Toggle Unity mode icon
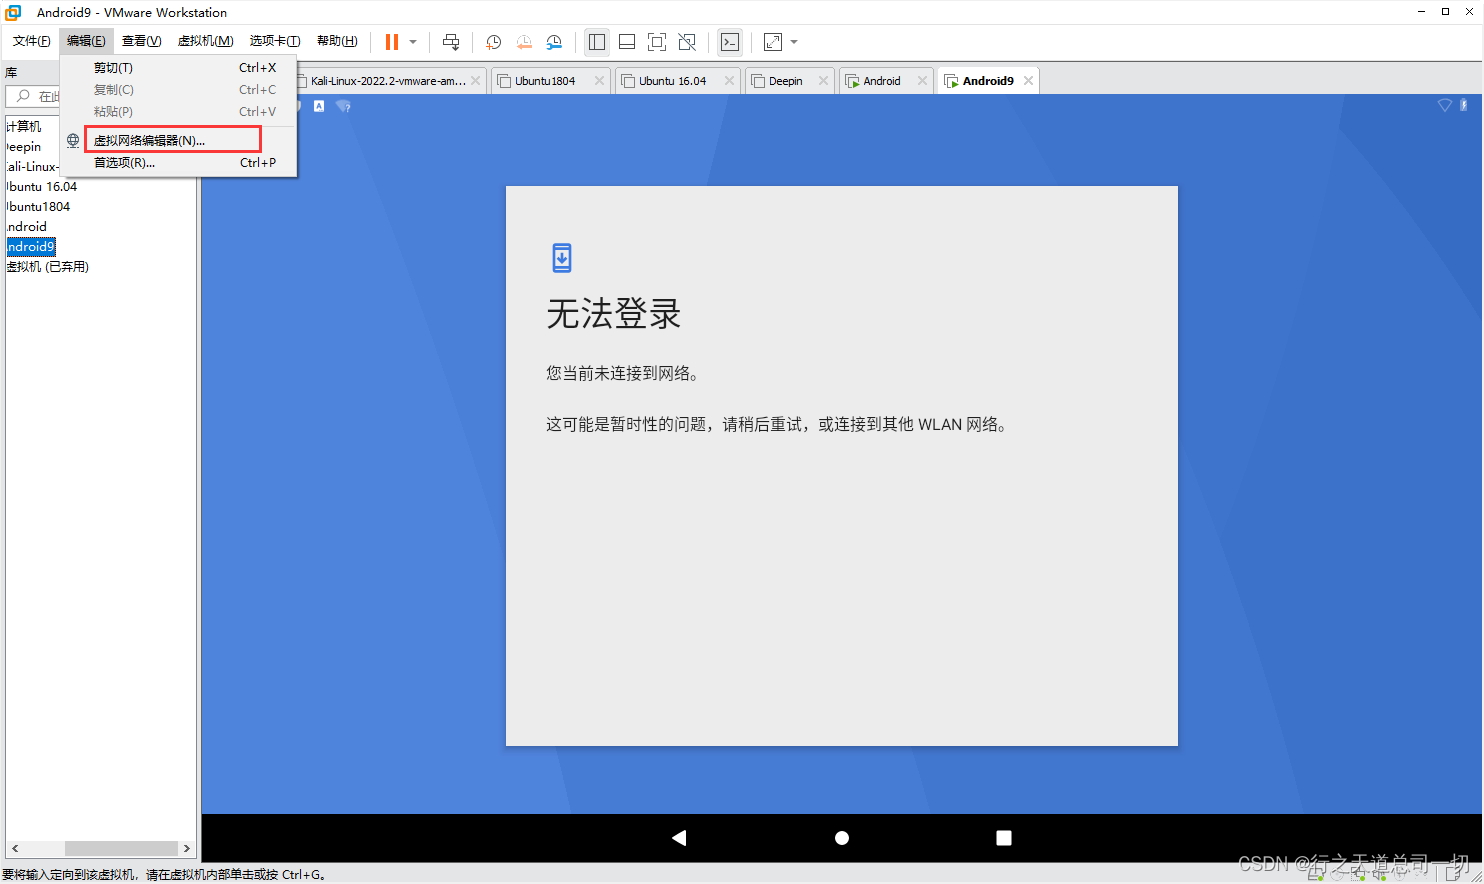1484x884 pixels. [x=687, y=42]
